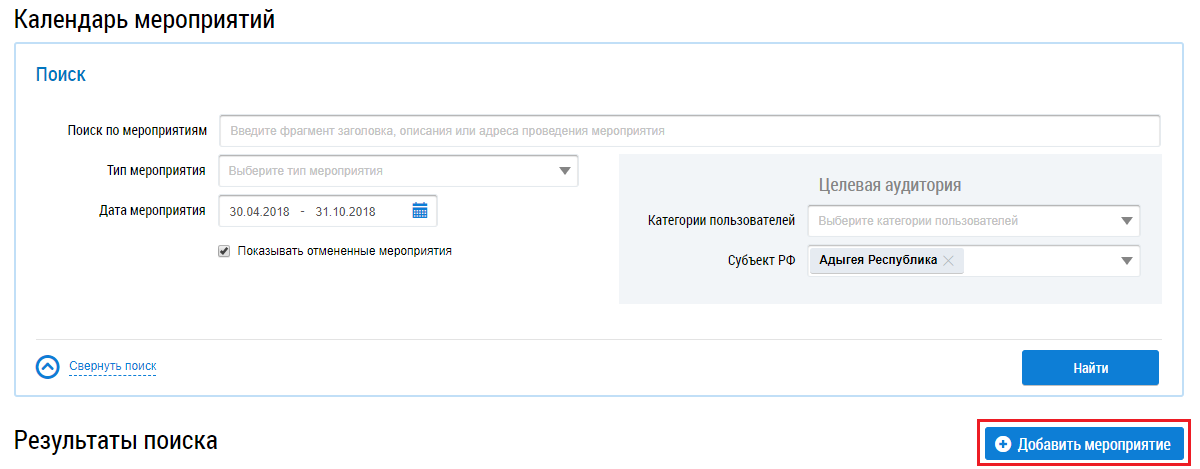This screenshot has width=1200, height=469.
Task: Click the start date 30.04.2018
Action: pyautogui.click(x=259, y=211)
